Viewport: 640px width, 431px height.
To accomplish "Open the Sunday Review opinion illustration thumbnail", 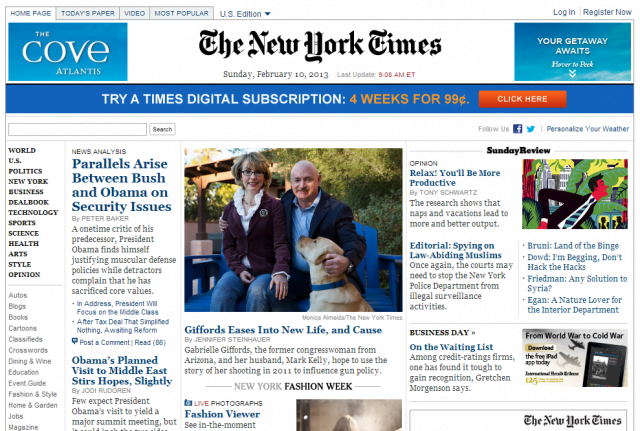I will 575,194.
